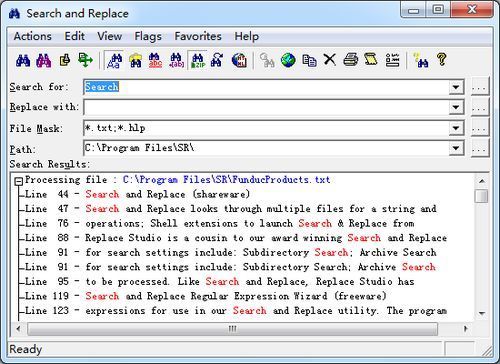
Task: Open the script scroll icon
Action: click(371, 60)
